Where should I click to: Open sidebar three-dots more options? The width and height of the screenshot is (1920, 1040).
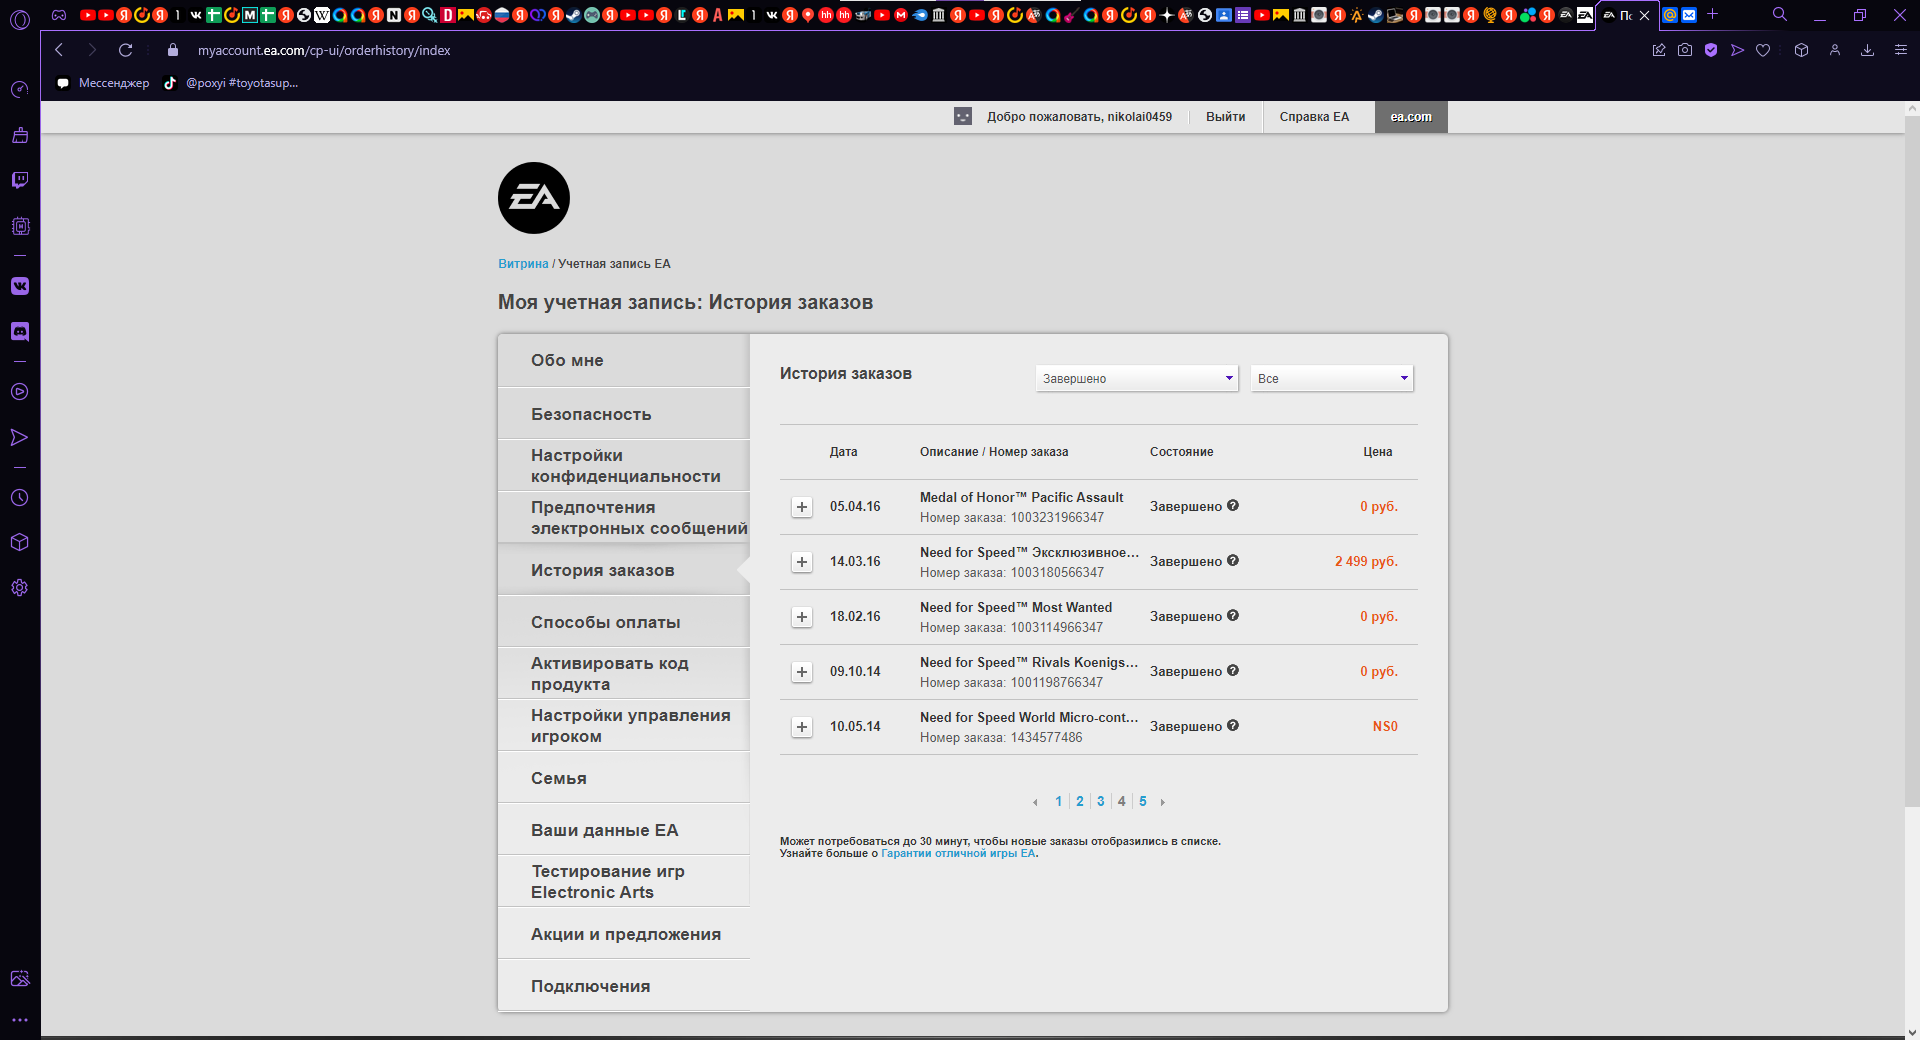(20, 1020)
